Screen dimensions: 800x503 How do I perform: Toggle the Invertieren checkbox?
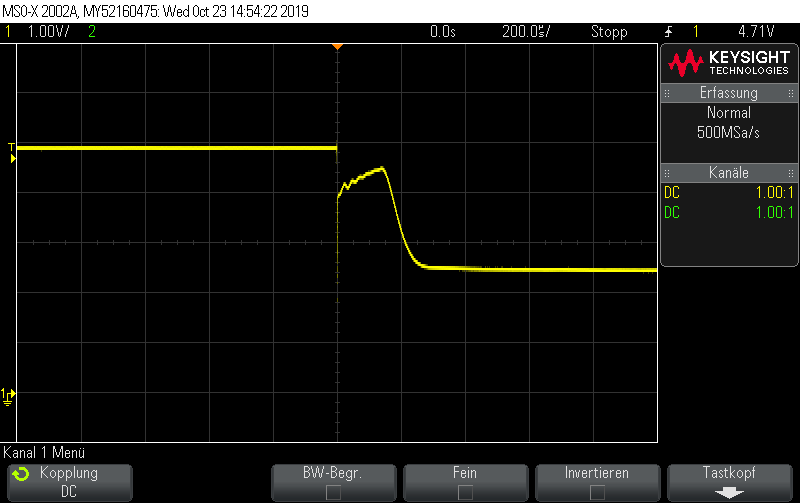pos(597,493)
